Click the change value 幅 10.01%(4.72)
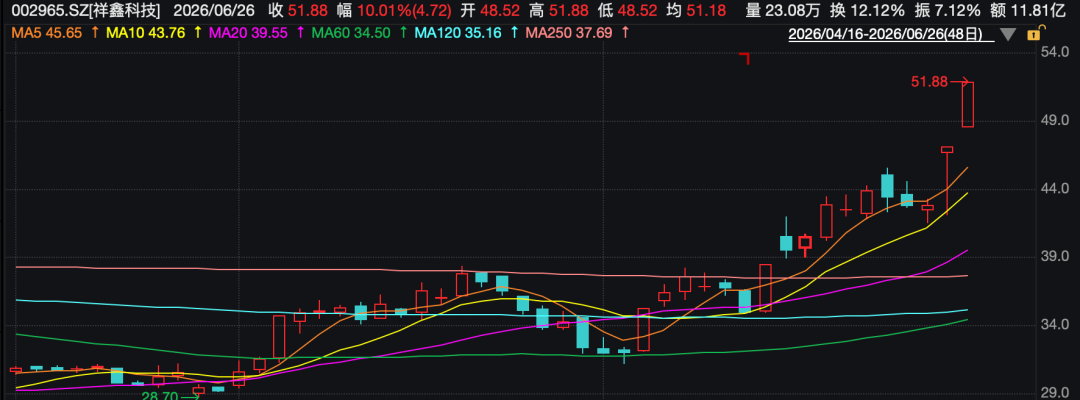Image resolution: width=1080 pixels, height=400 pixels. [394, 10]
